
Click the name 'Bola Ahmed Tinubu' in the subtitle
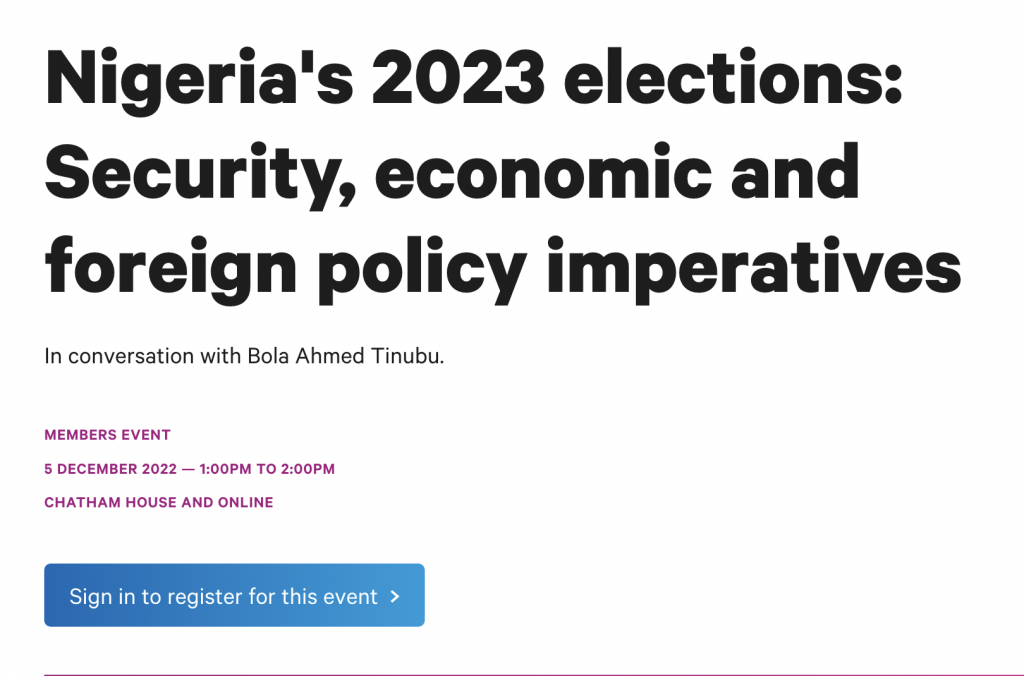344,356
